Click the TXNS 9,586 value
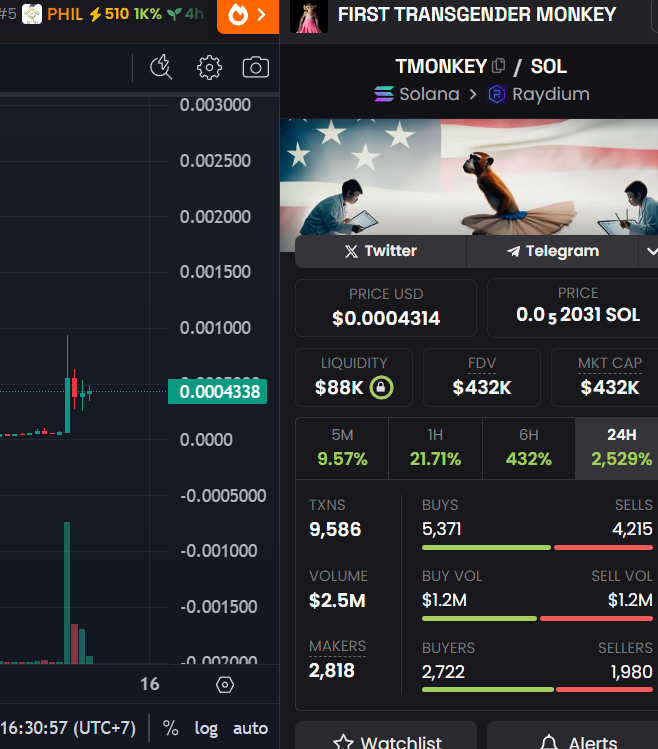This screenshot has height=749, width=658. (x=335, y=529)
